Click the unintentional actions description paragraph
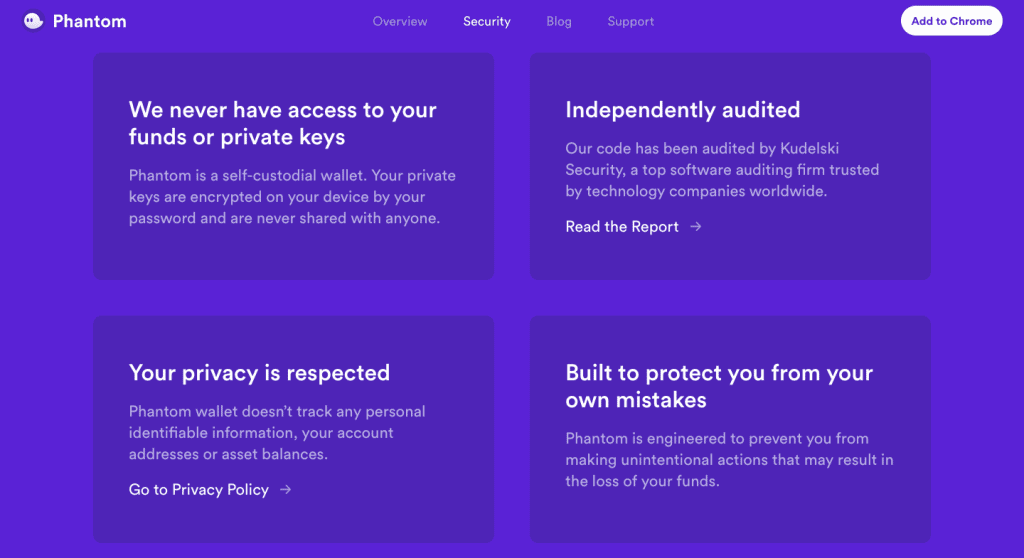1024x558 pixels. pos(729,460)
